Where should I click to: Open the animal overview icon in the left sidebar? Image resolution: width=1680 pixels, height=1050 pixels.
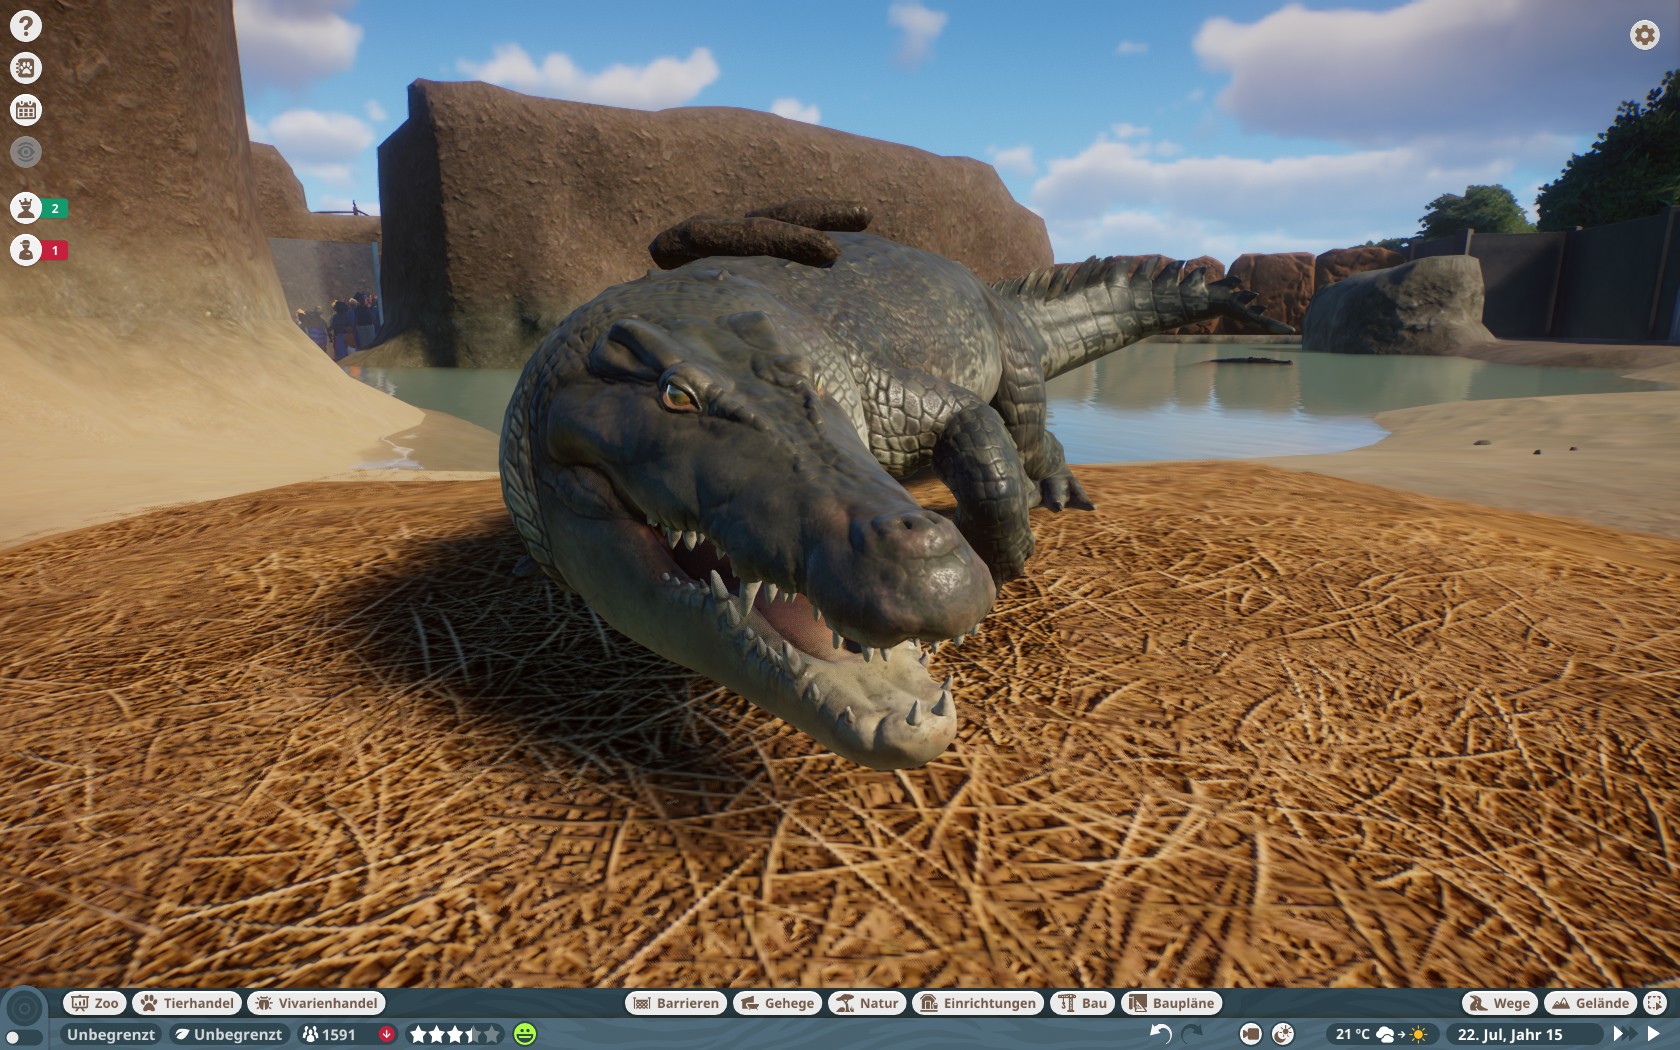click(26, 68)
